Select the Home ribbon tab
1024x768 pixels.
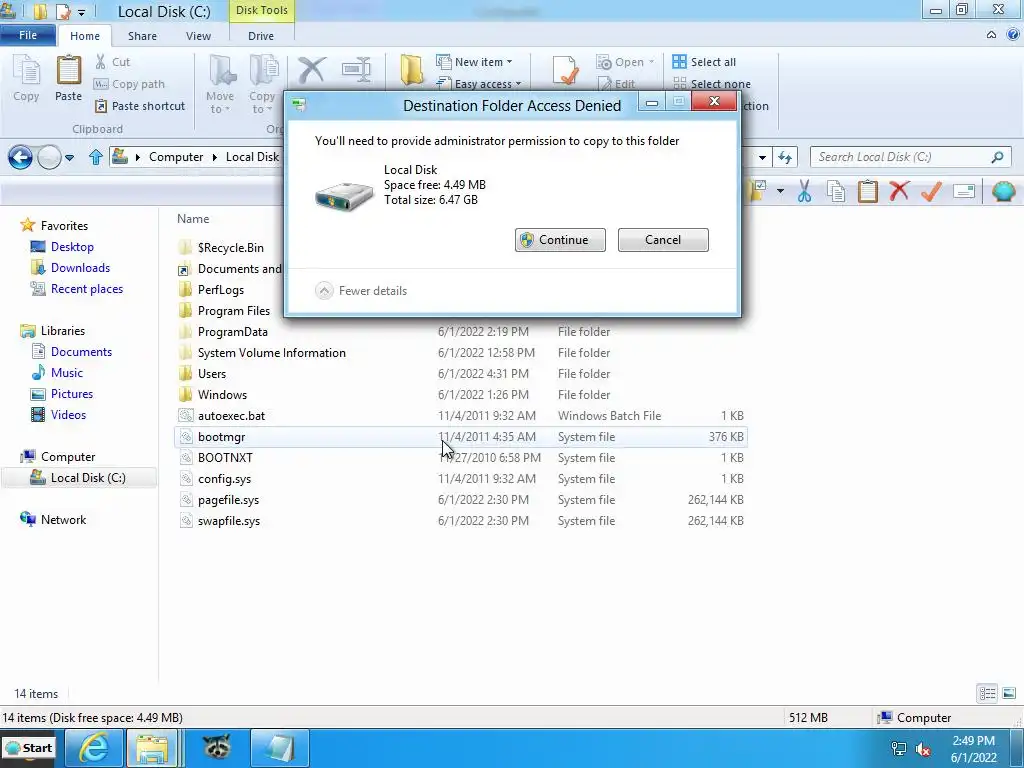[85, 36]
